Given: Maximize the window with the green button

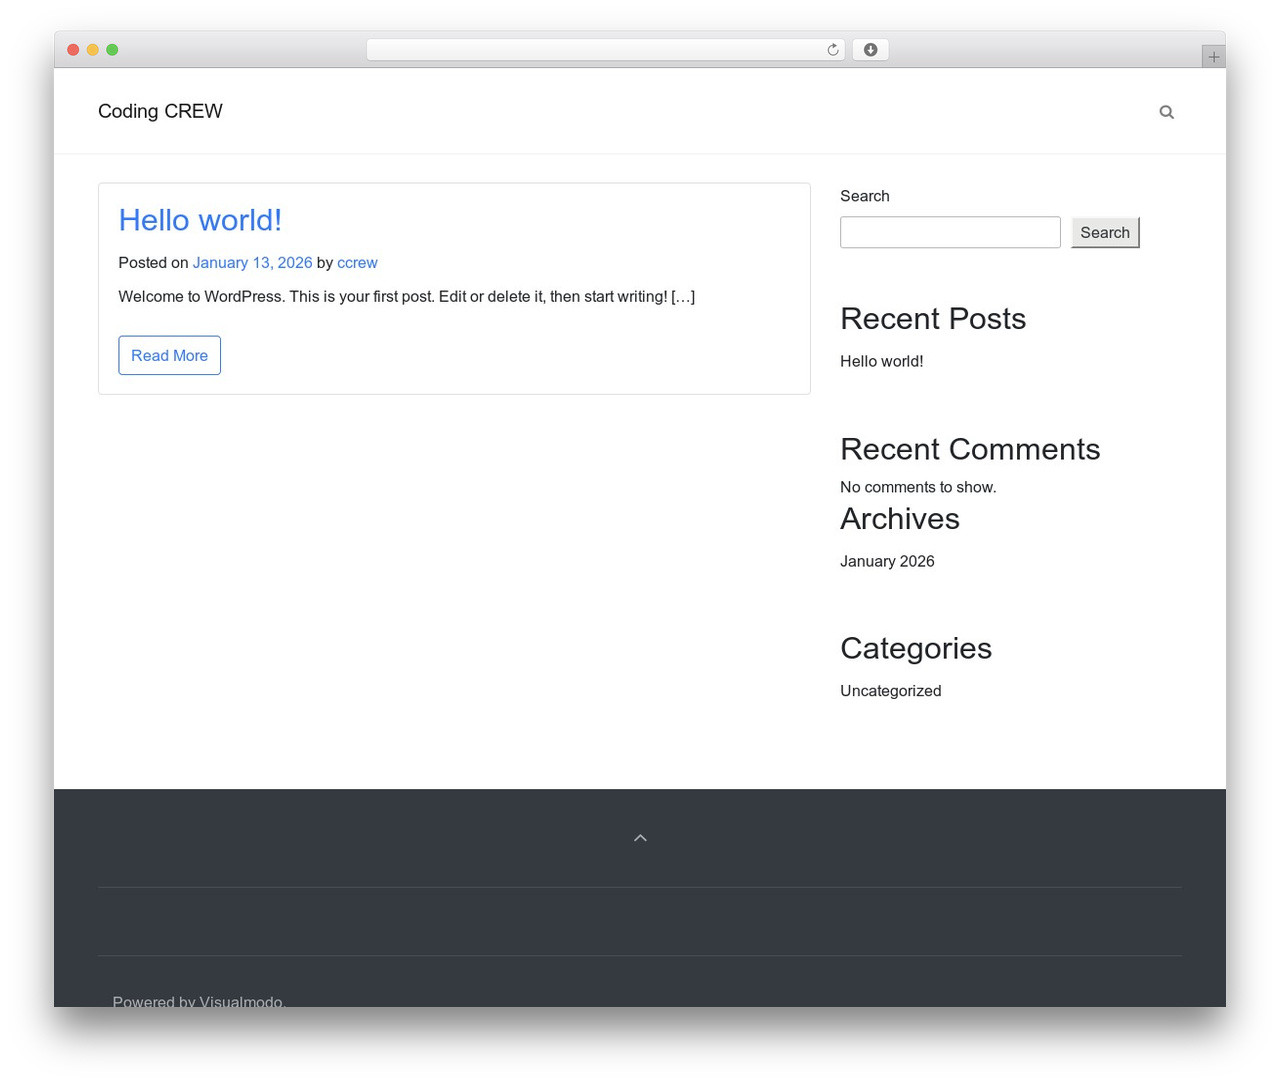Looking at the screenshot, I should [112, 50].
